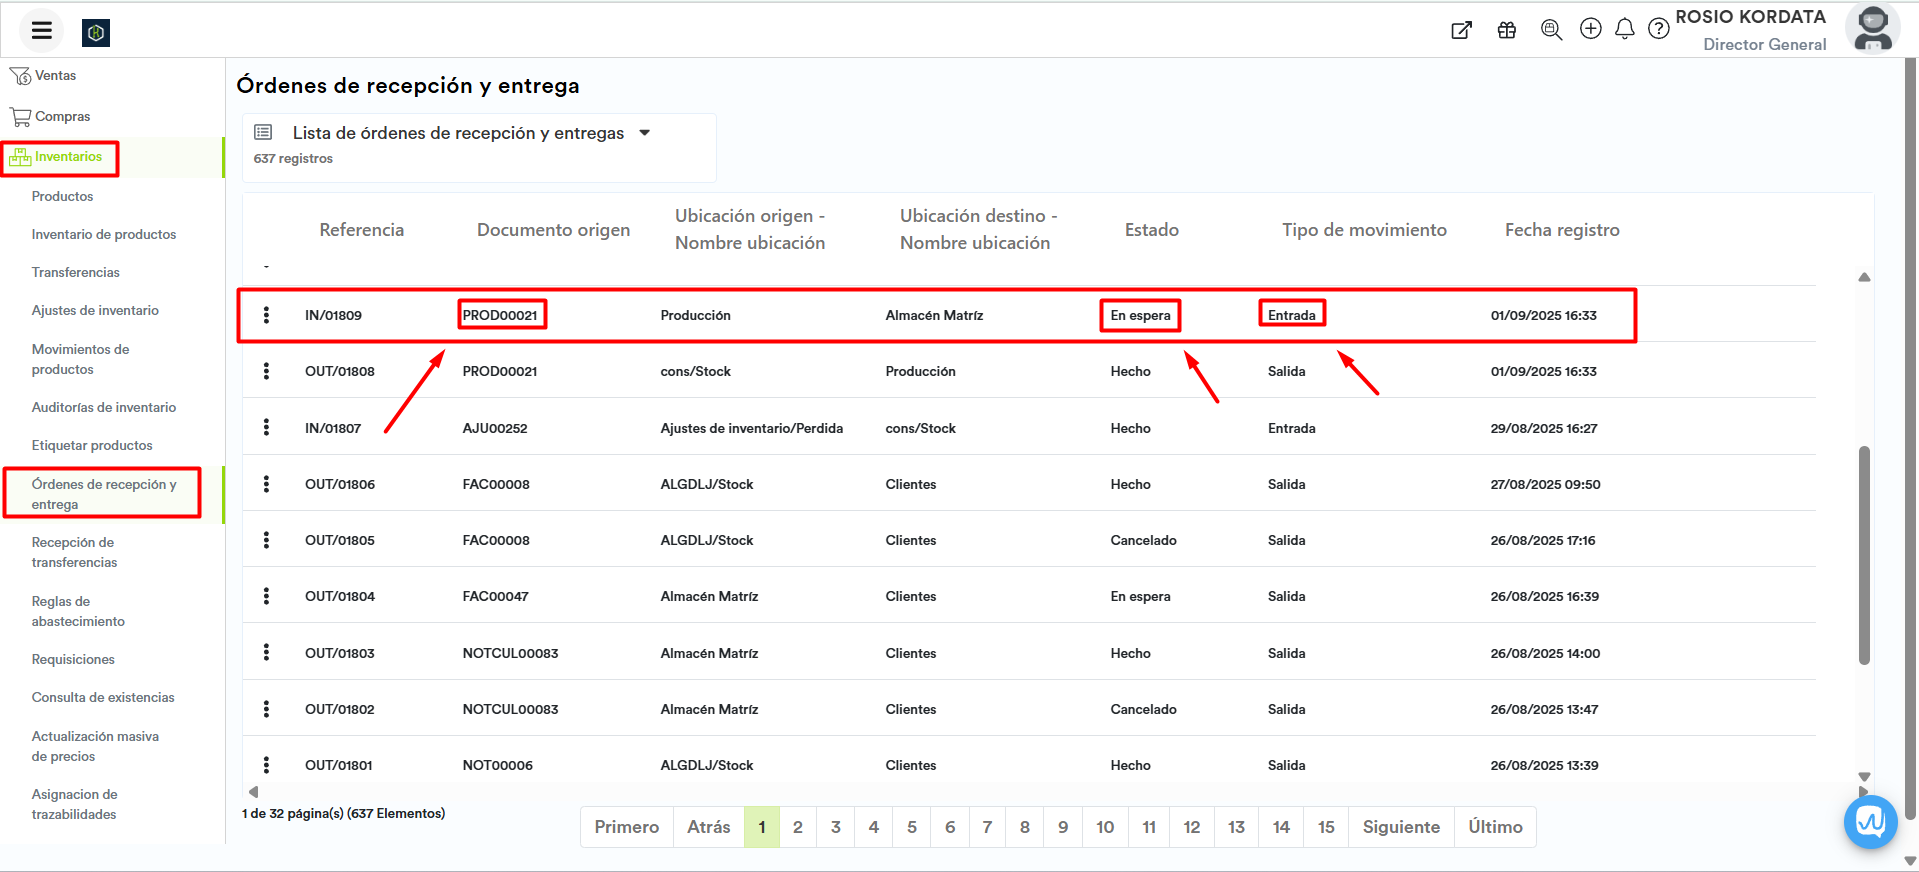The width and height of the screenshot is (1919, 872).
Task: Open three-dot menu for OUT/01806
Action: tap(266, 484)
